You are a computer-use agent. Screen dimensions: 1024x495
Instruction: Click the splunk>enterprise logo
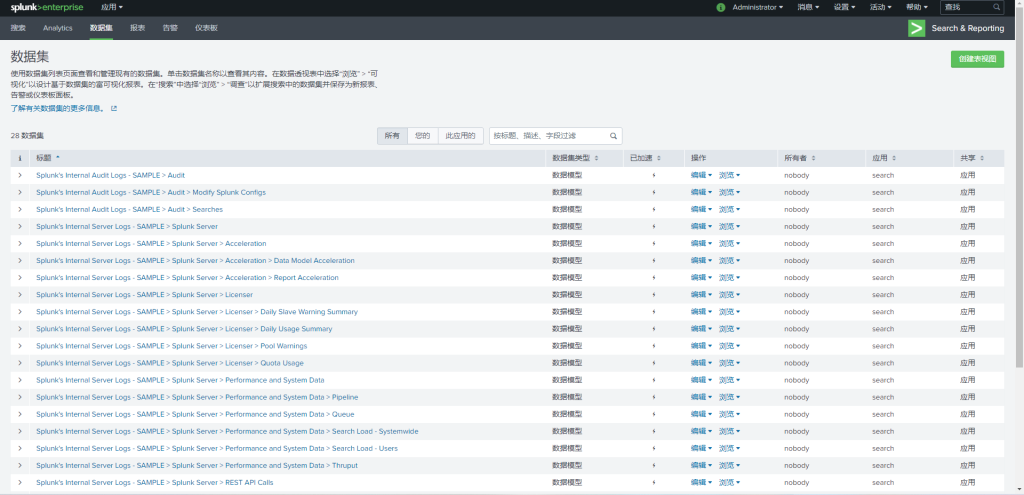[49, 7]
